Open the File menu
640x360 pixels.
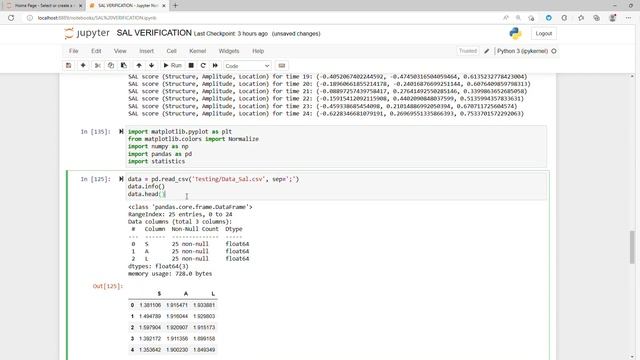click(73, 51)
